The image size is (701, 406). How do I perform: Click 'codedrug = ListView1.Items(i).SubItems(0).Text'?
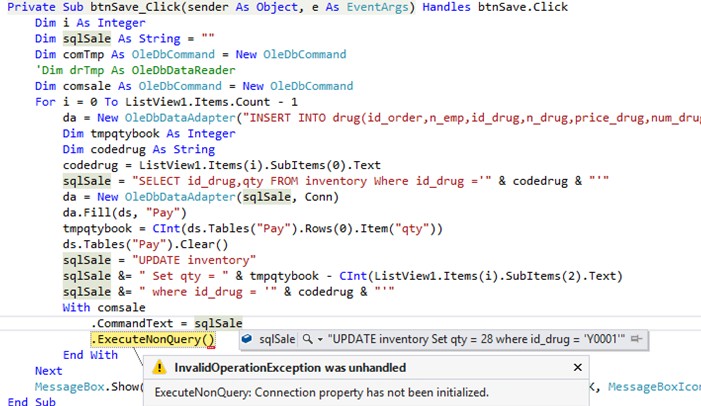[x=222, y=165]
